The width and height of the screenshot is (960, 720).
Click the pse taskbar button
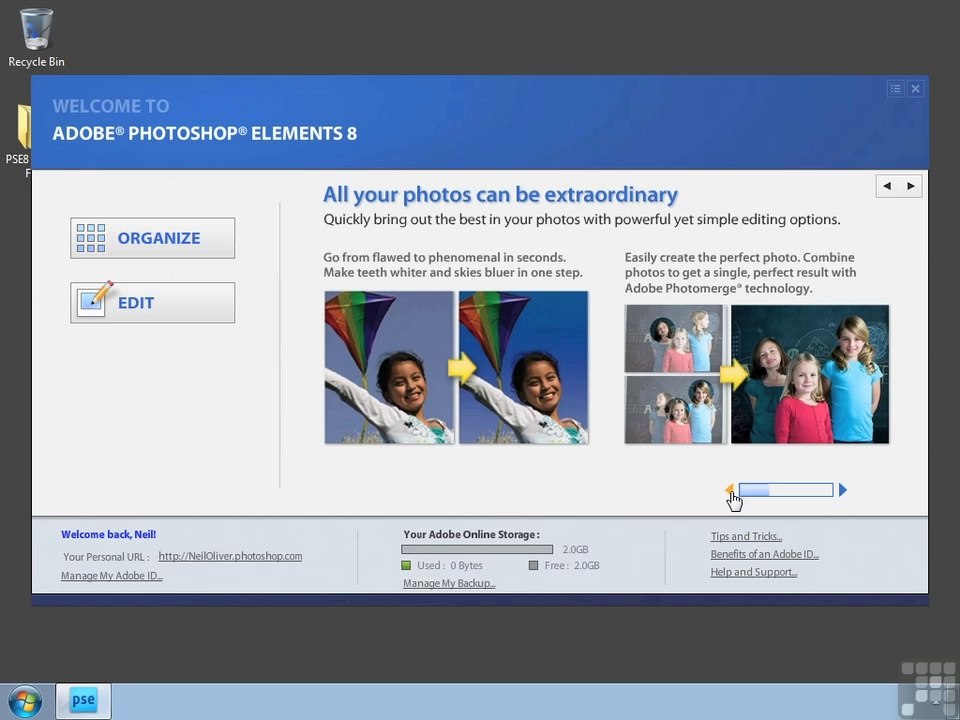[x=83, y=701]
